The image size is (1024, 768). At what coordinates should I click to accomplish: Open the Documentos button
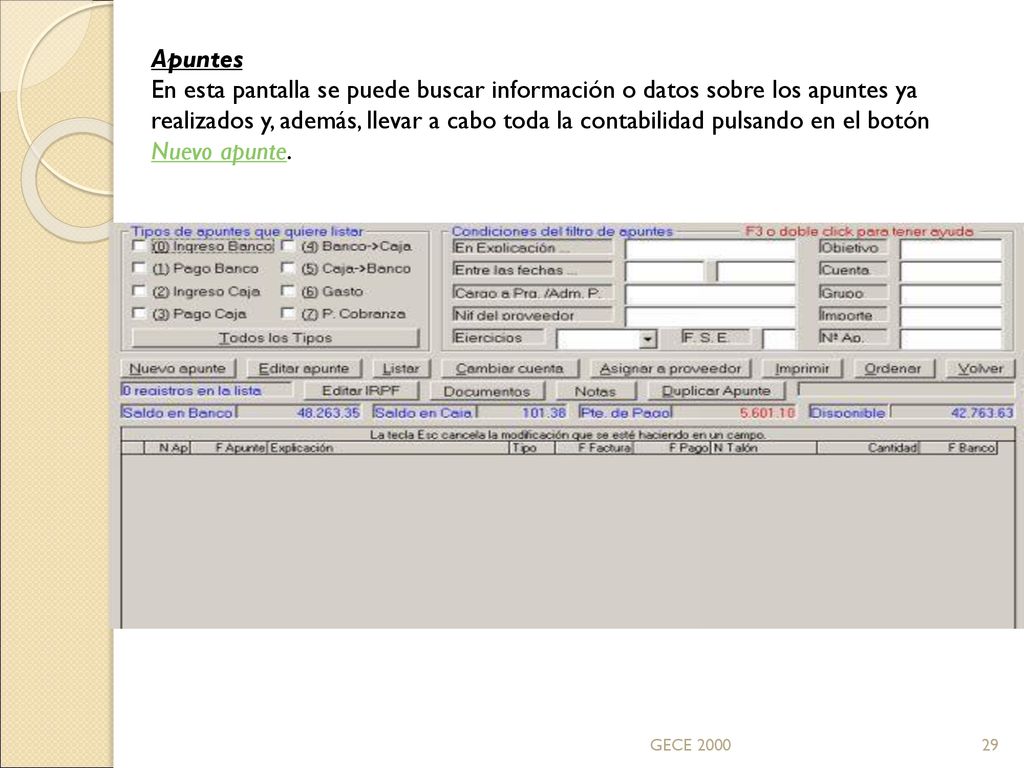(x=487, y=391)
